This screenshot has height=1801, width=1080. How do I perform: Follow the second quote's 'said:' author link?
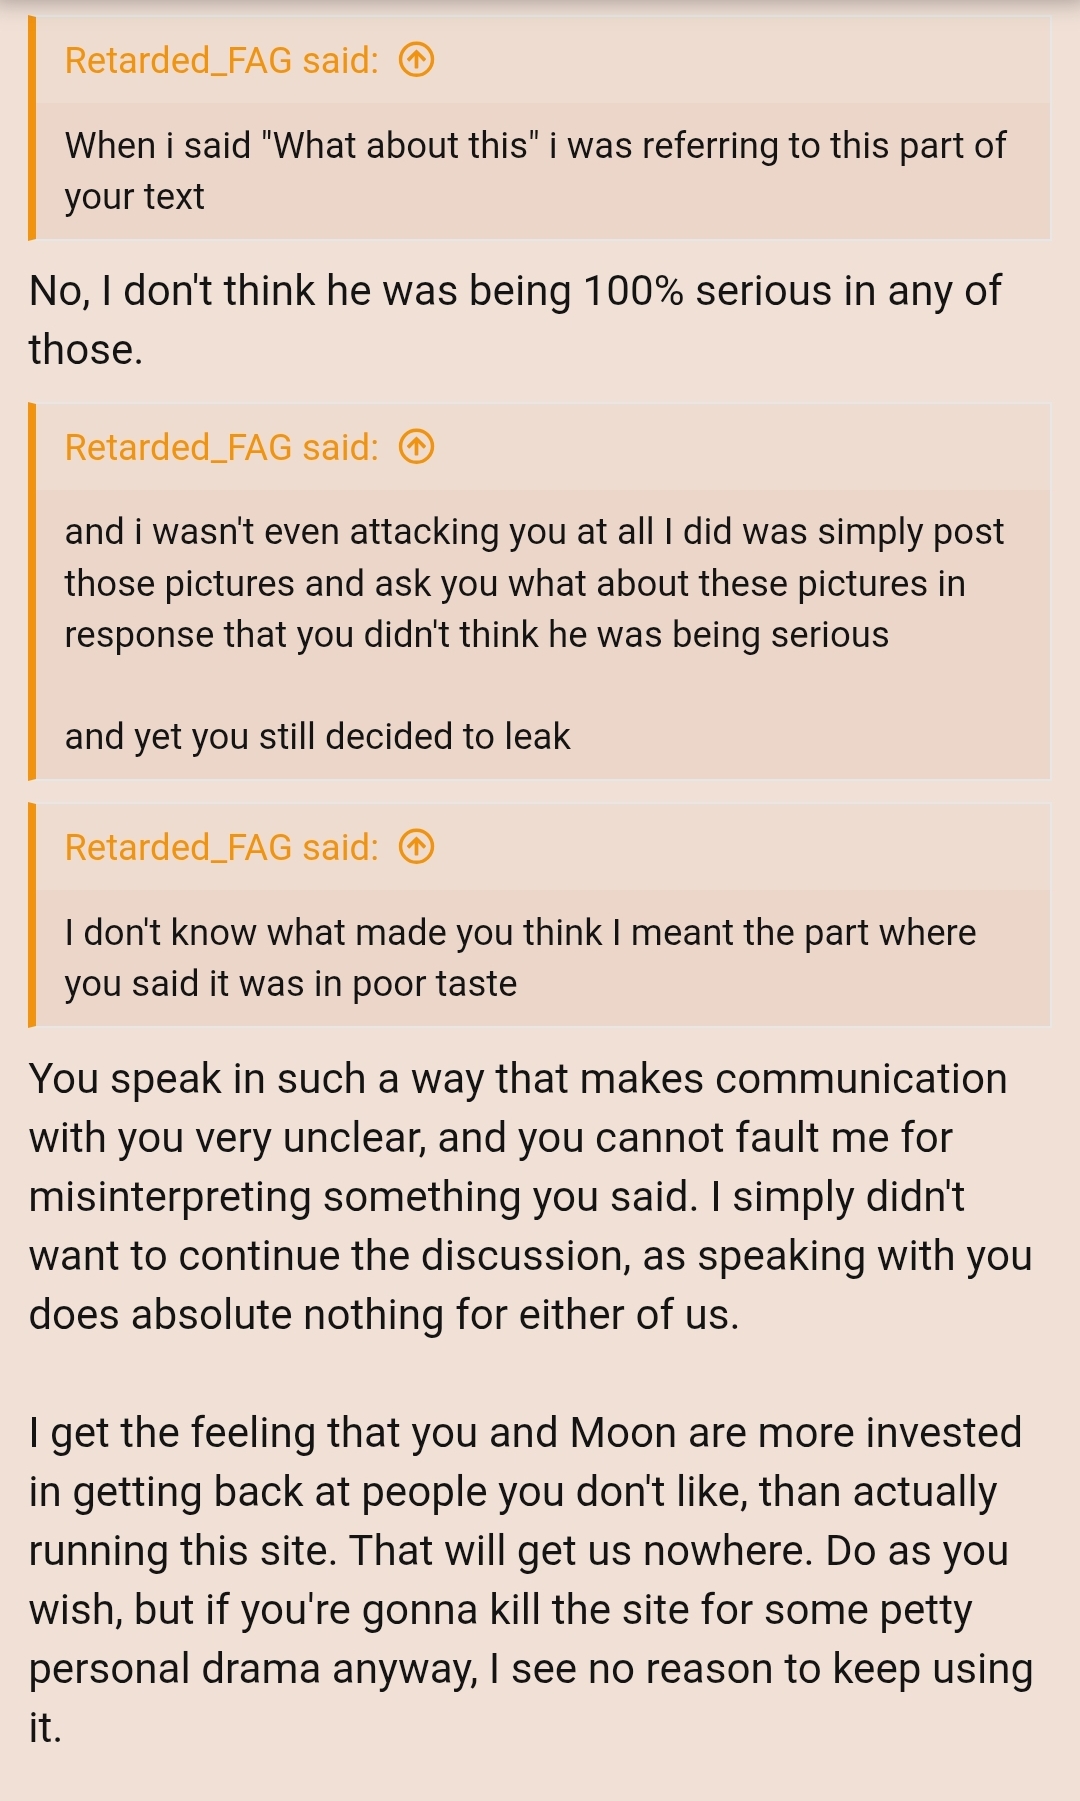click(222, 447)
